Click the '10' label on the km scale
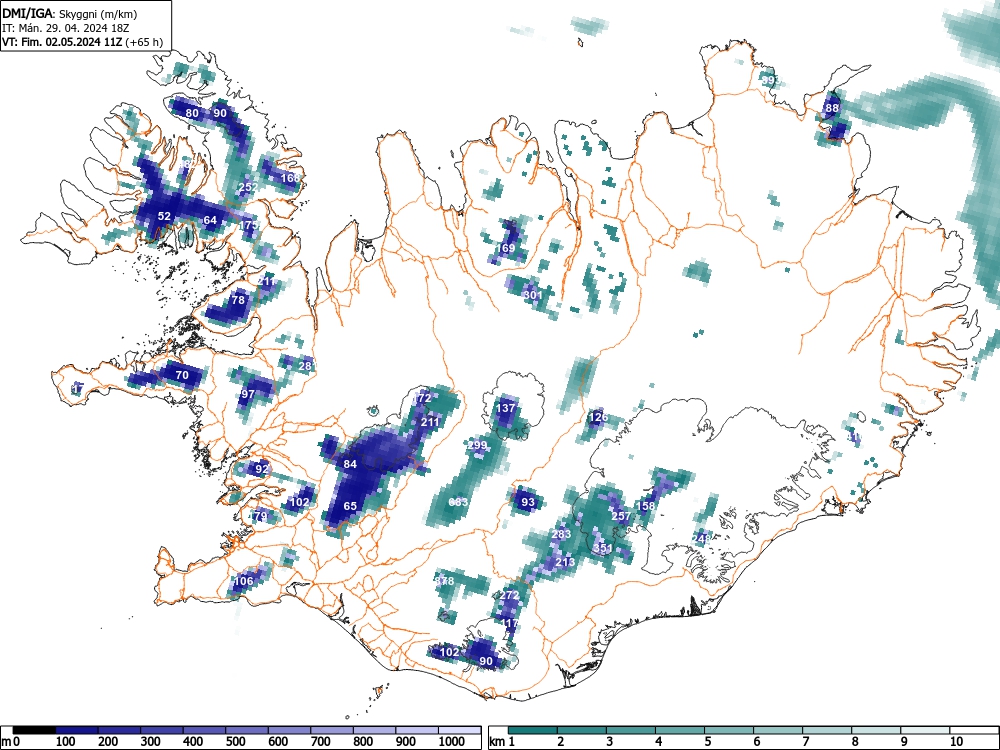 click(955, 741)
